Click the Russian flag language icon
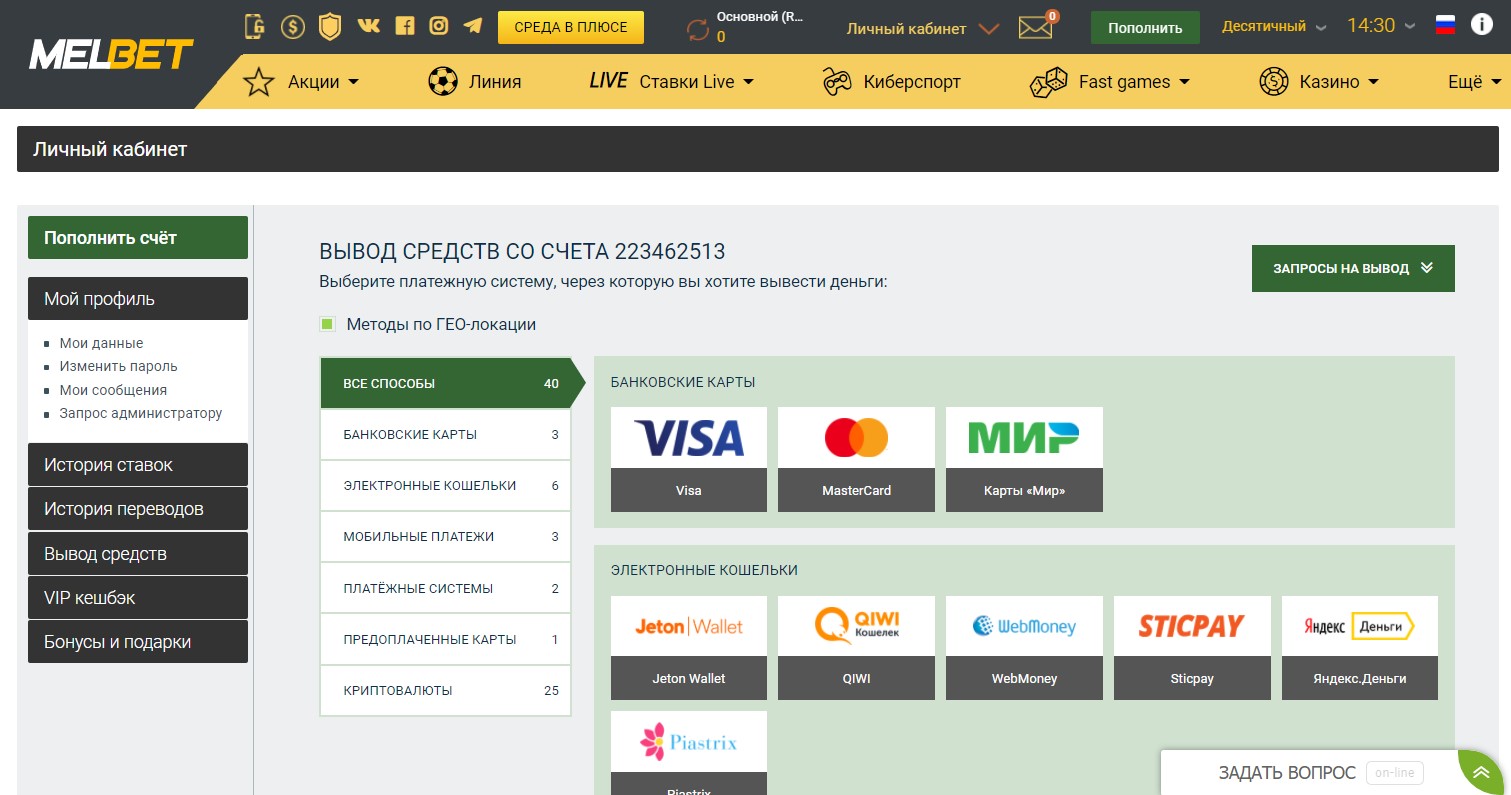The height and width of the screenshot is (795, 1511). tap(1445, 26)
